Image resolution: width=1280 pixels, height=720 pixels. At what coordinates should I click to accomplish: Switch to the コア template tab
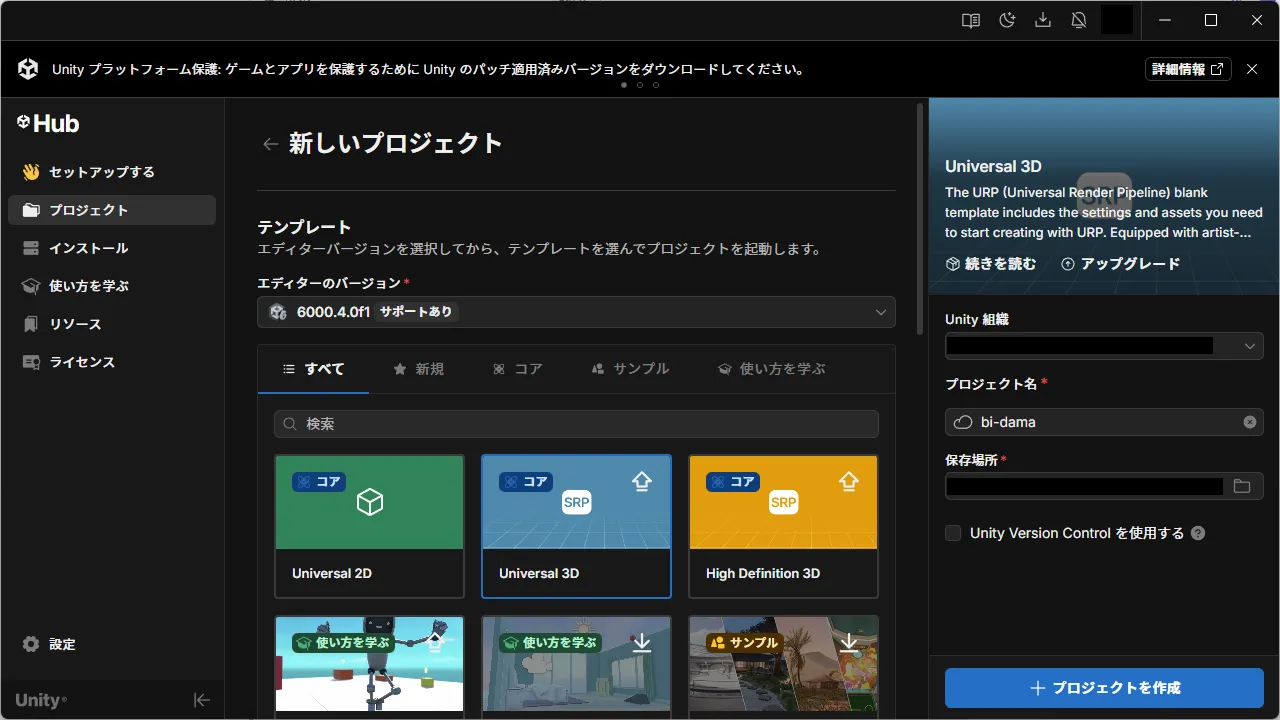[x=518, y=368]
